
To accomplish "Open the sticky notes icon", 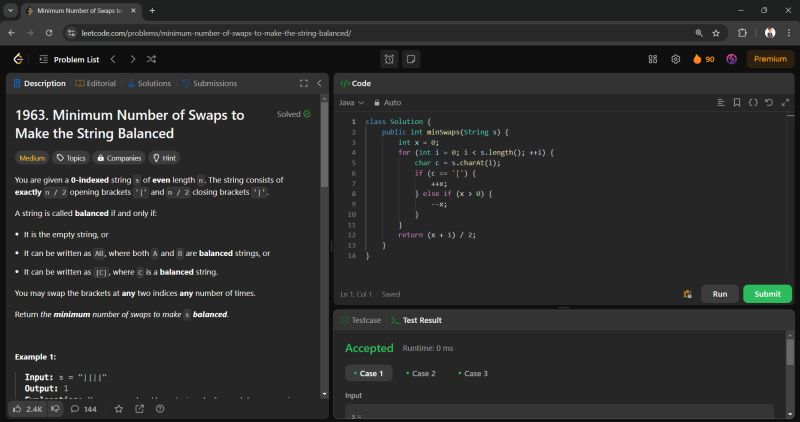I will (x=410, y=59).
